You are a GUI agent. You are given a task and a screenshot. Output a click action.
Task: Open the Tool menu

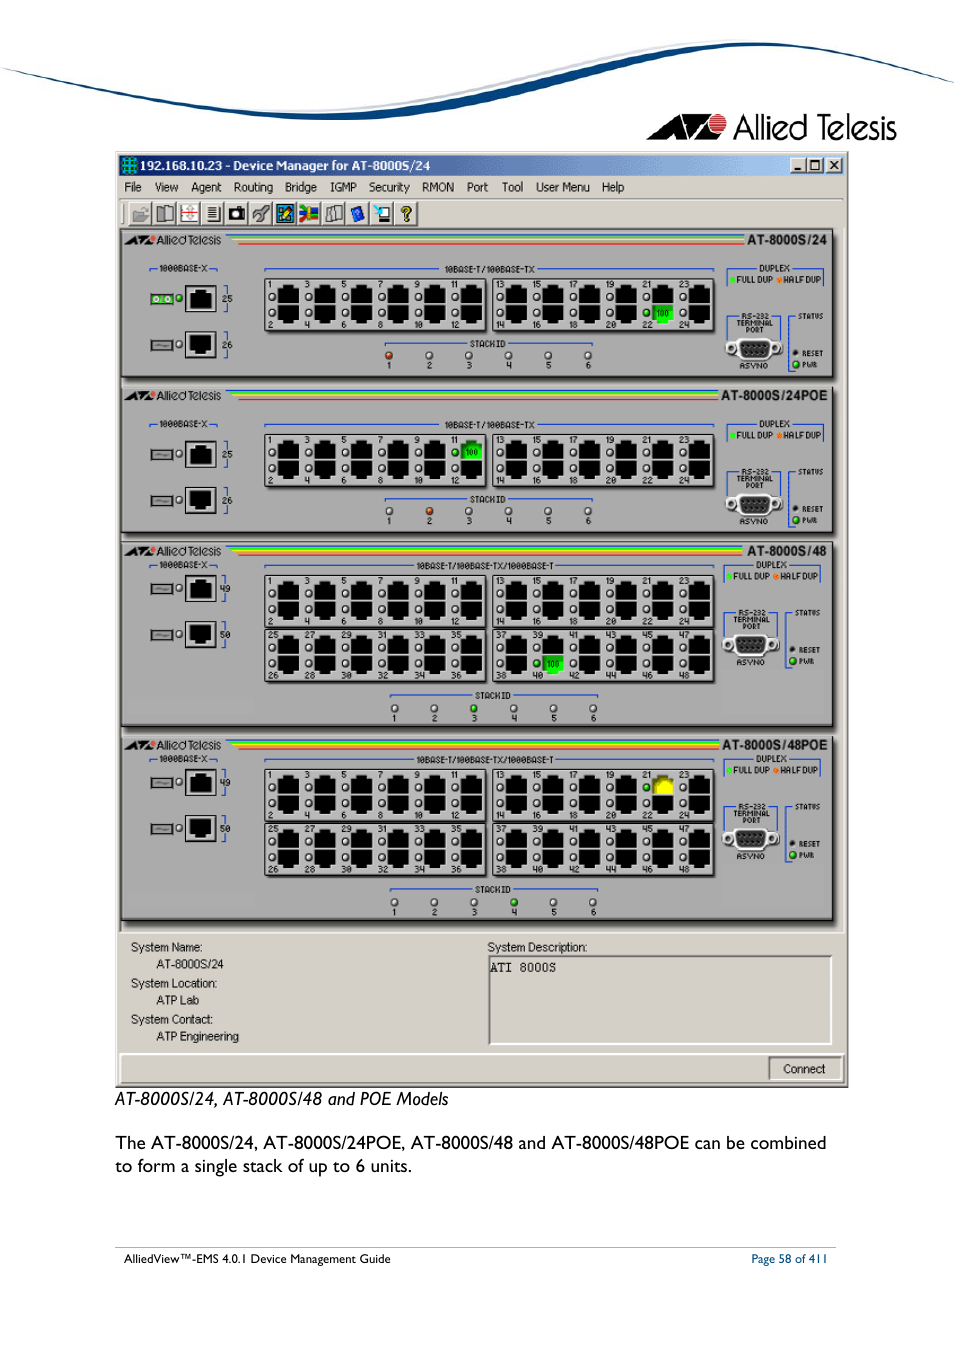(512, 187)
